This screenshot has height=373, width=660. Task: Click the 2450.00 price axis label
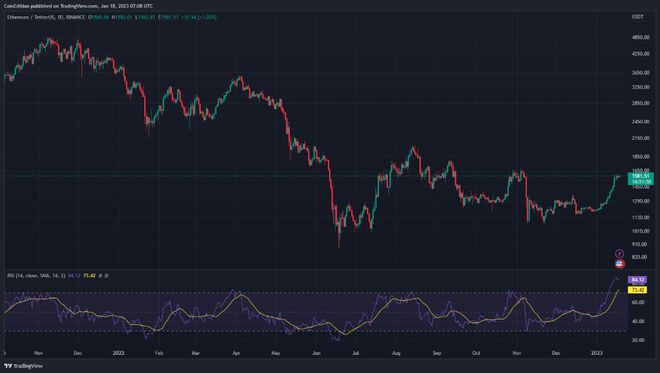[x=640, y=121]
